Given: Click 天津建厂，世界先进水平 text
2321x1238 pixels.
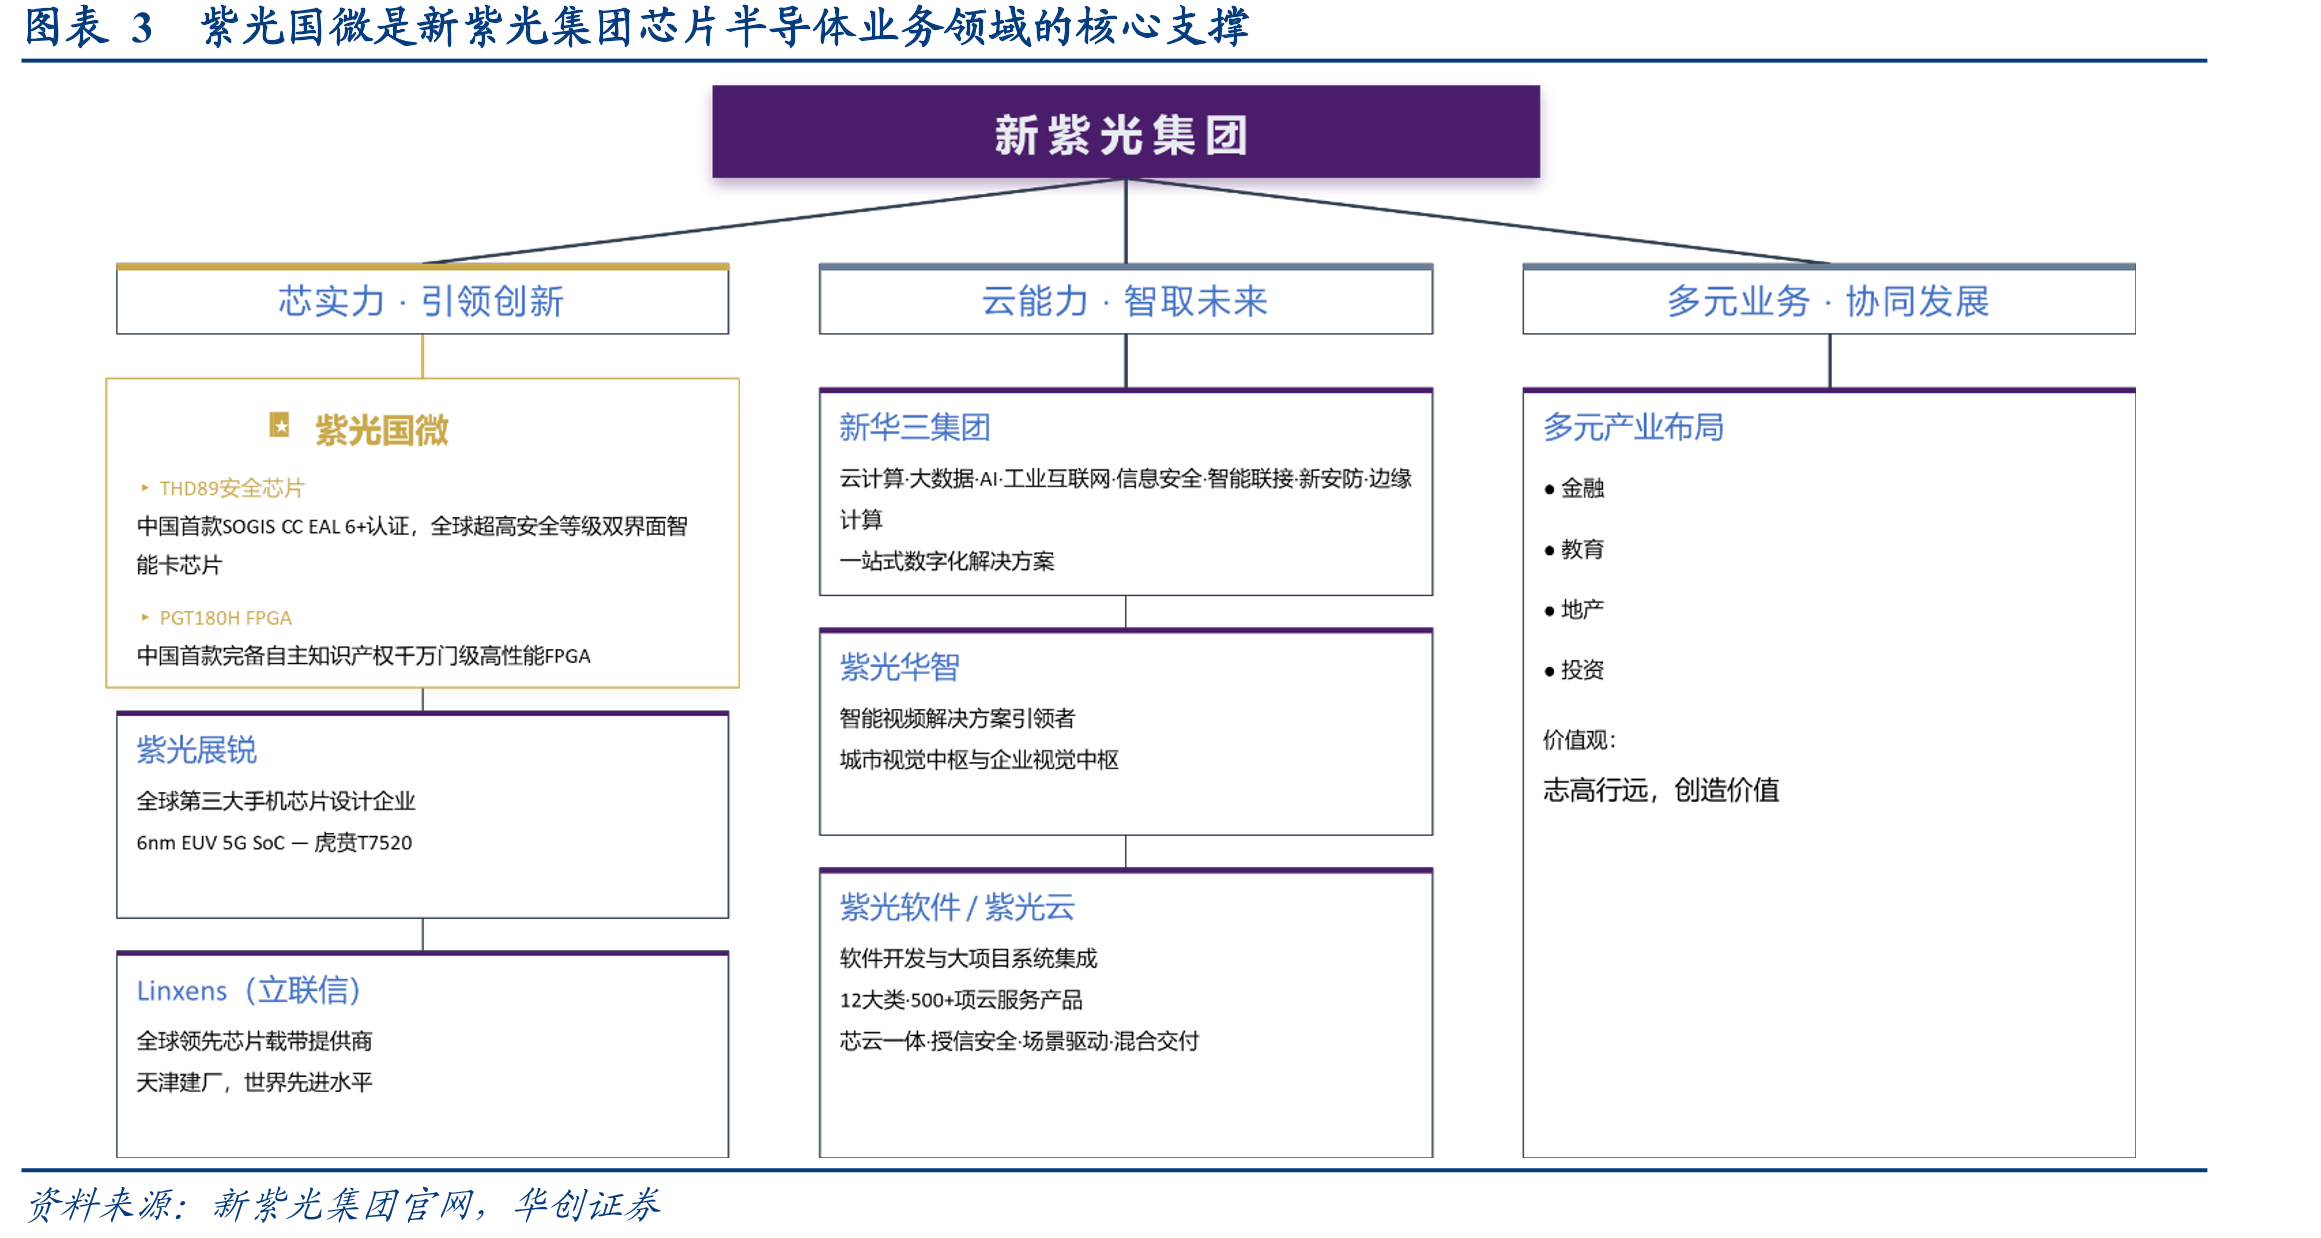Looking at the screenshot, I should 254,1082.
